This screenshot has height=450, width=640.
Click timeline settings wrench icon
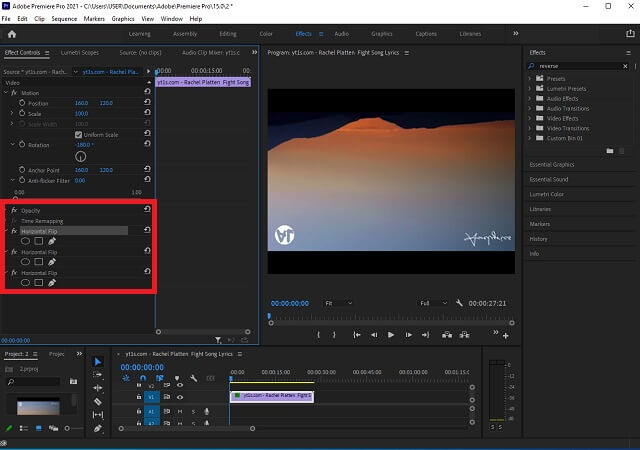pos(193,378)
